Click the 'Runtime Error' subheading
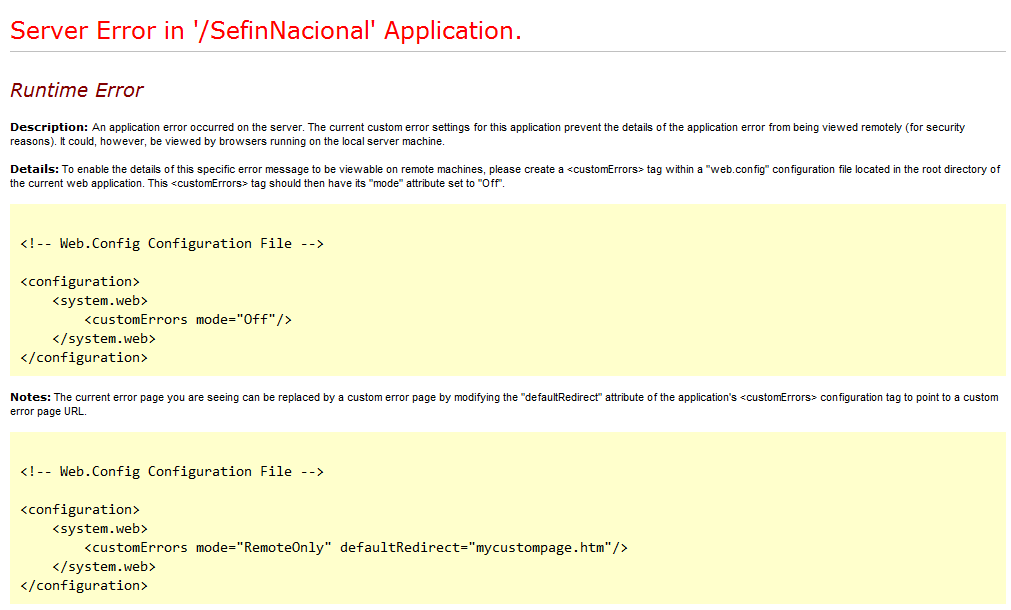The width and height of the screenshot is (1011, 610). click(77, 90)
